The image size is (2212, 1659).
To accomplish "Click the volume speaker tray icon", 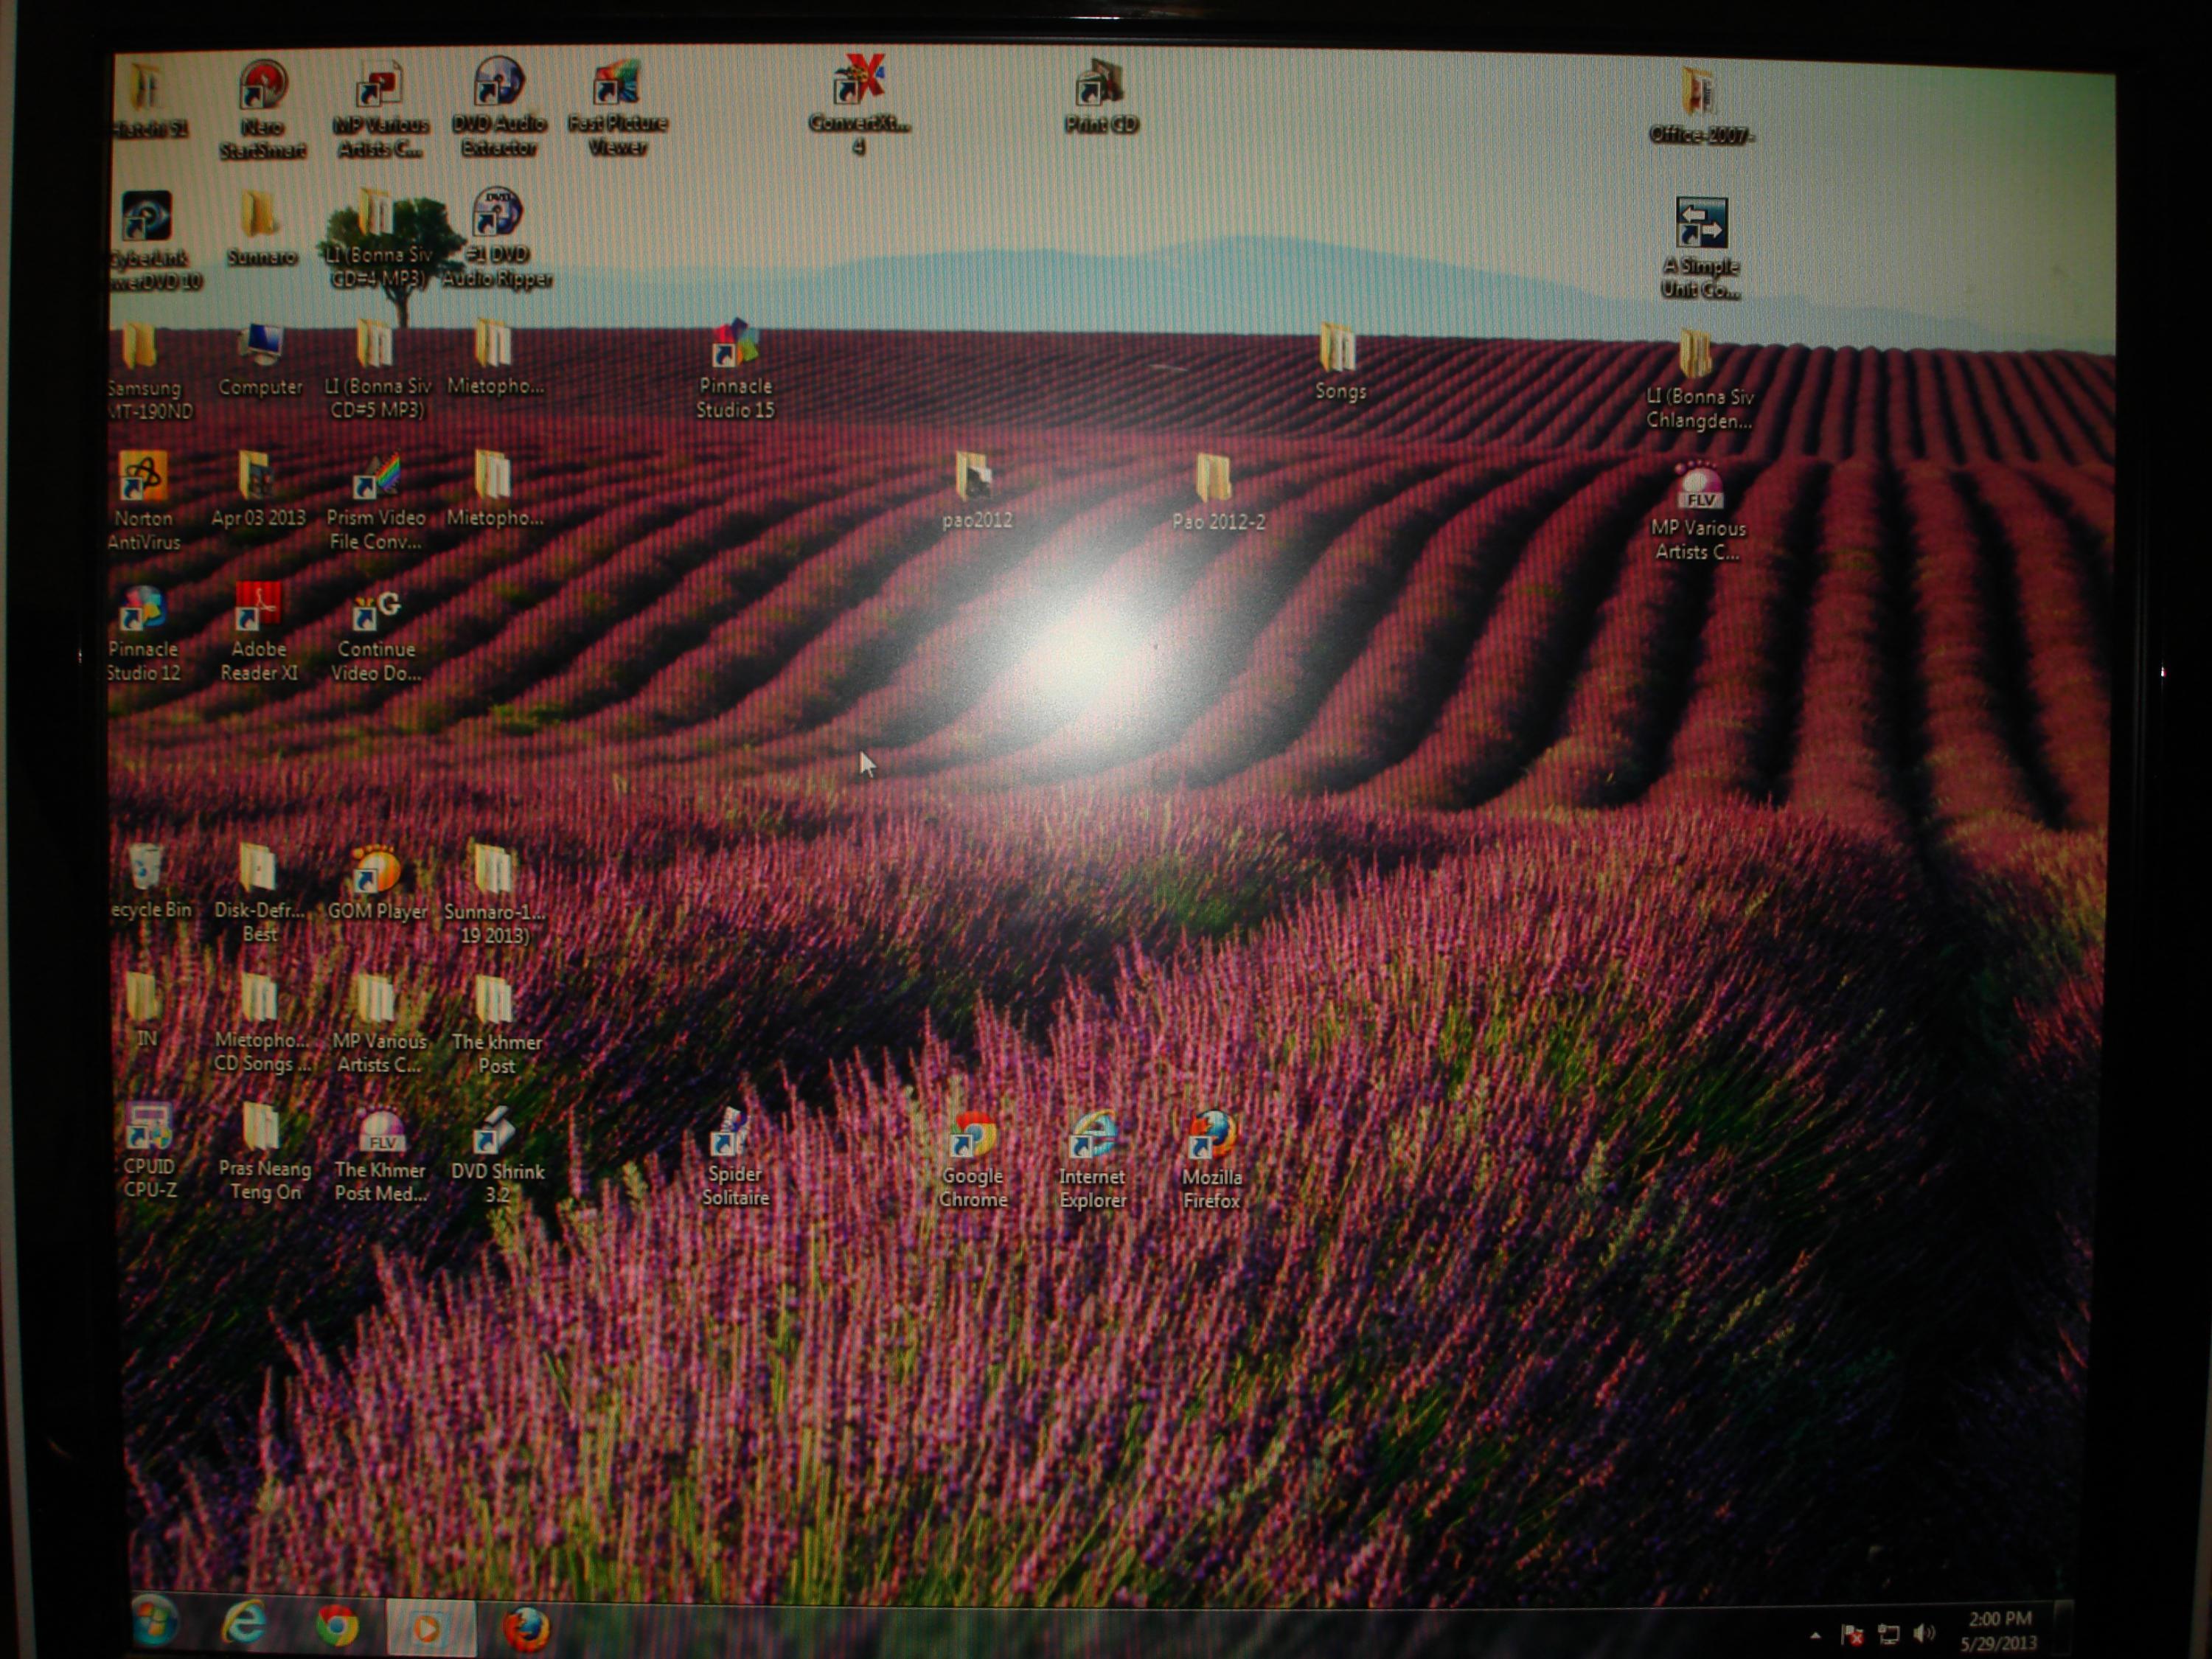I will tap(1922, 1633).
